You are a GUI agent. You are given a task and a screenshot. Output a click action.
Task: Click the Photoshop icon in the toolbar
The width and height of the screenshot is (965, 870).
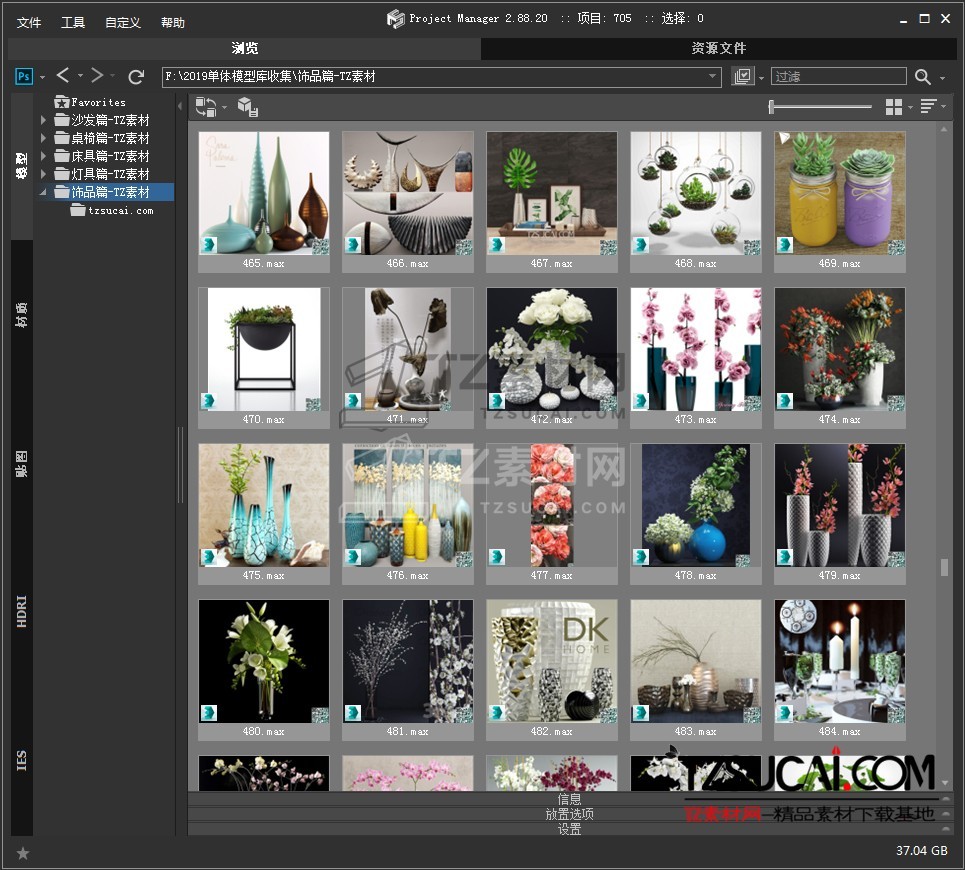pos(24,77)
